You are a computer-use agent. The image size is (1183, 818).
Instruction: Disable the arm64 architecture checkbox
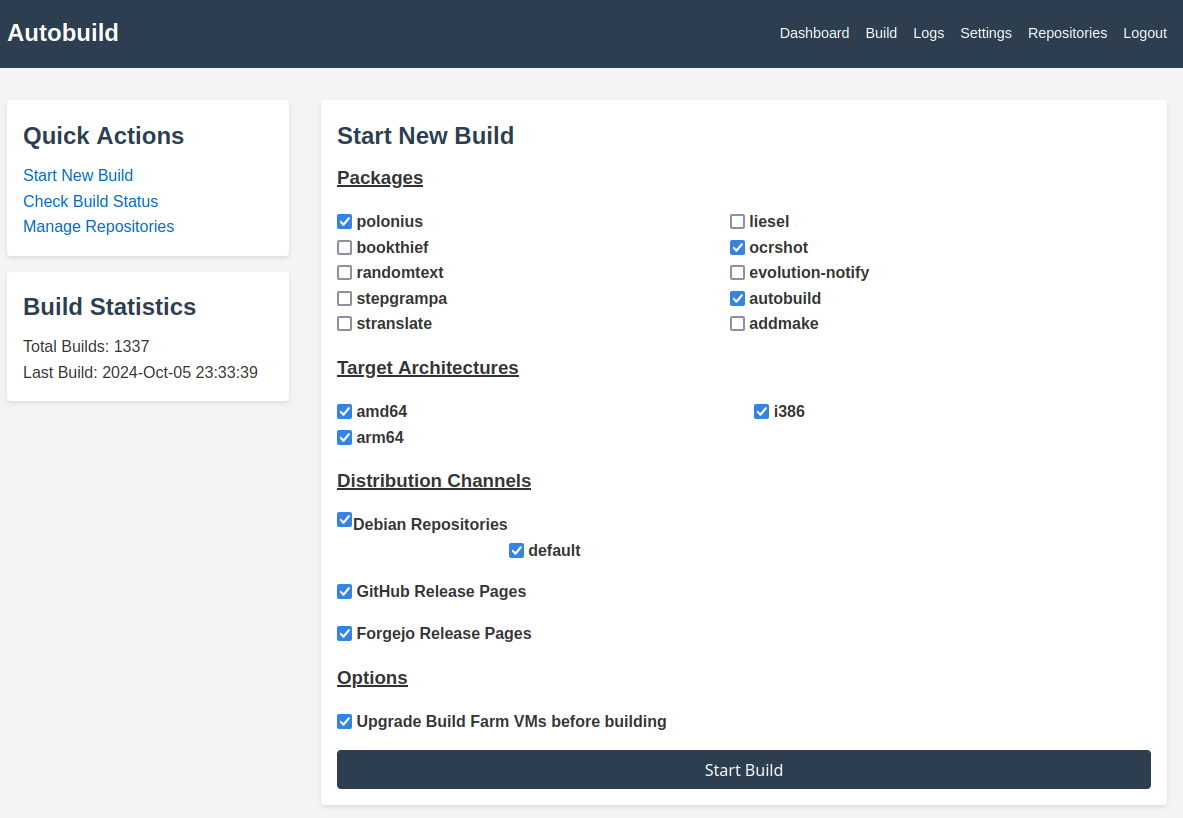344,438
